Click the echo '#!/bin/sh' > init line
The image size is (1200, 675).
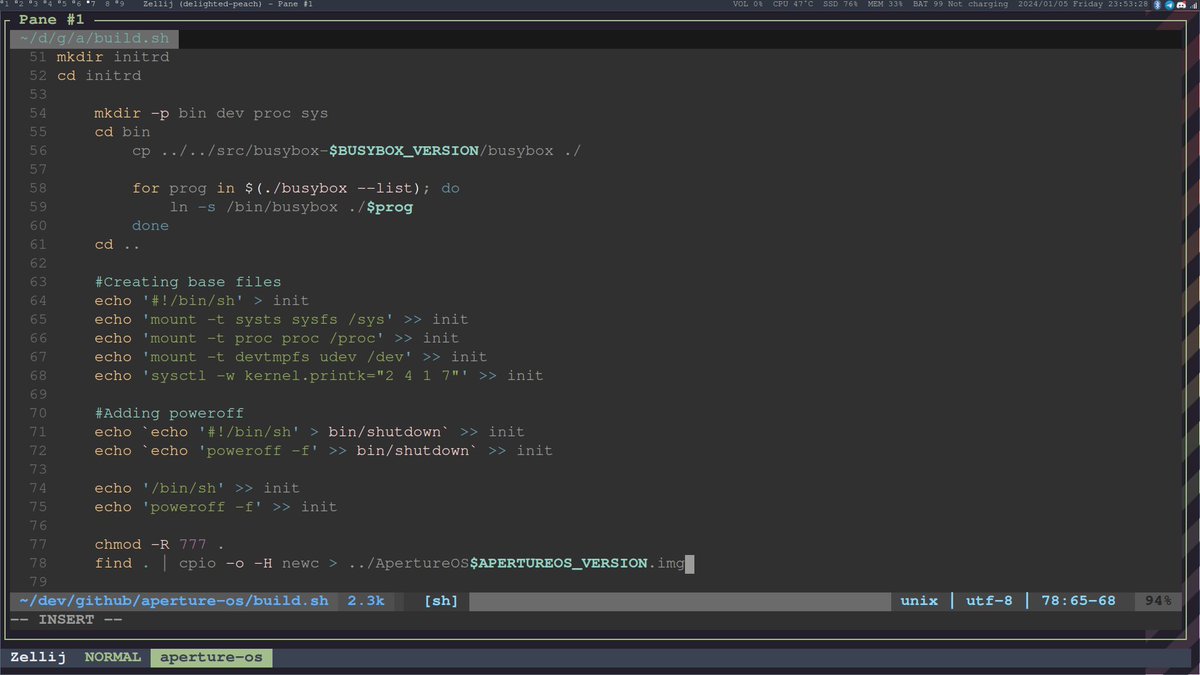(202, 301)
